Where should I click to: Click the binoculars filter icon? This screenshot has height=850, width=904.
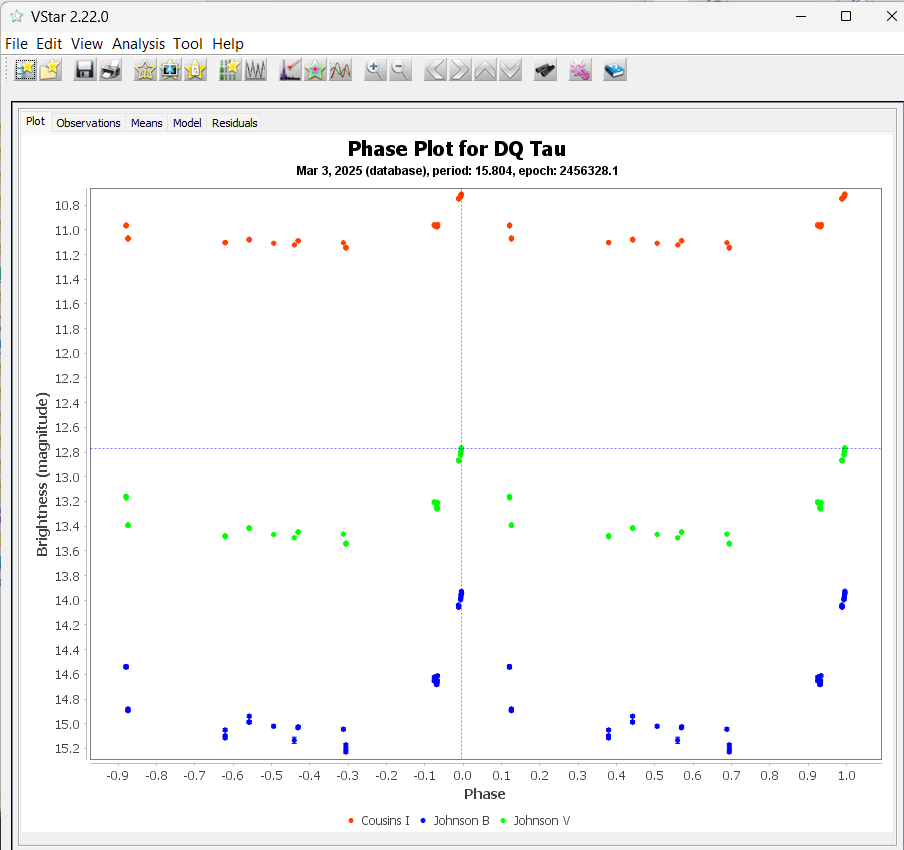(545, 70)
